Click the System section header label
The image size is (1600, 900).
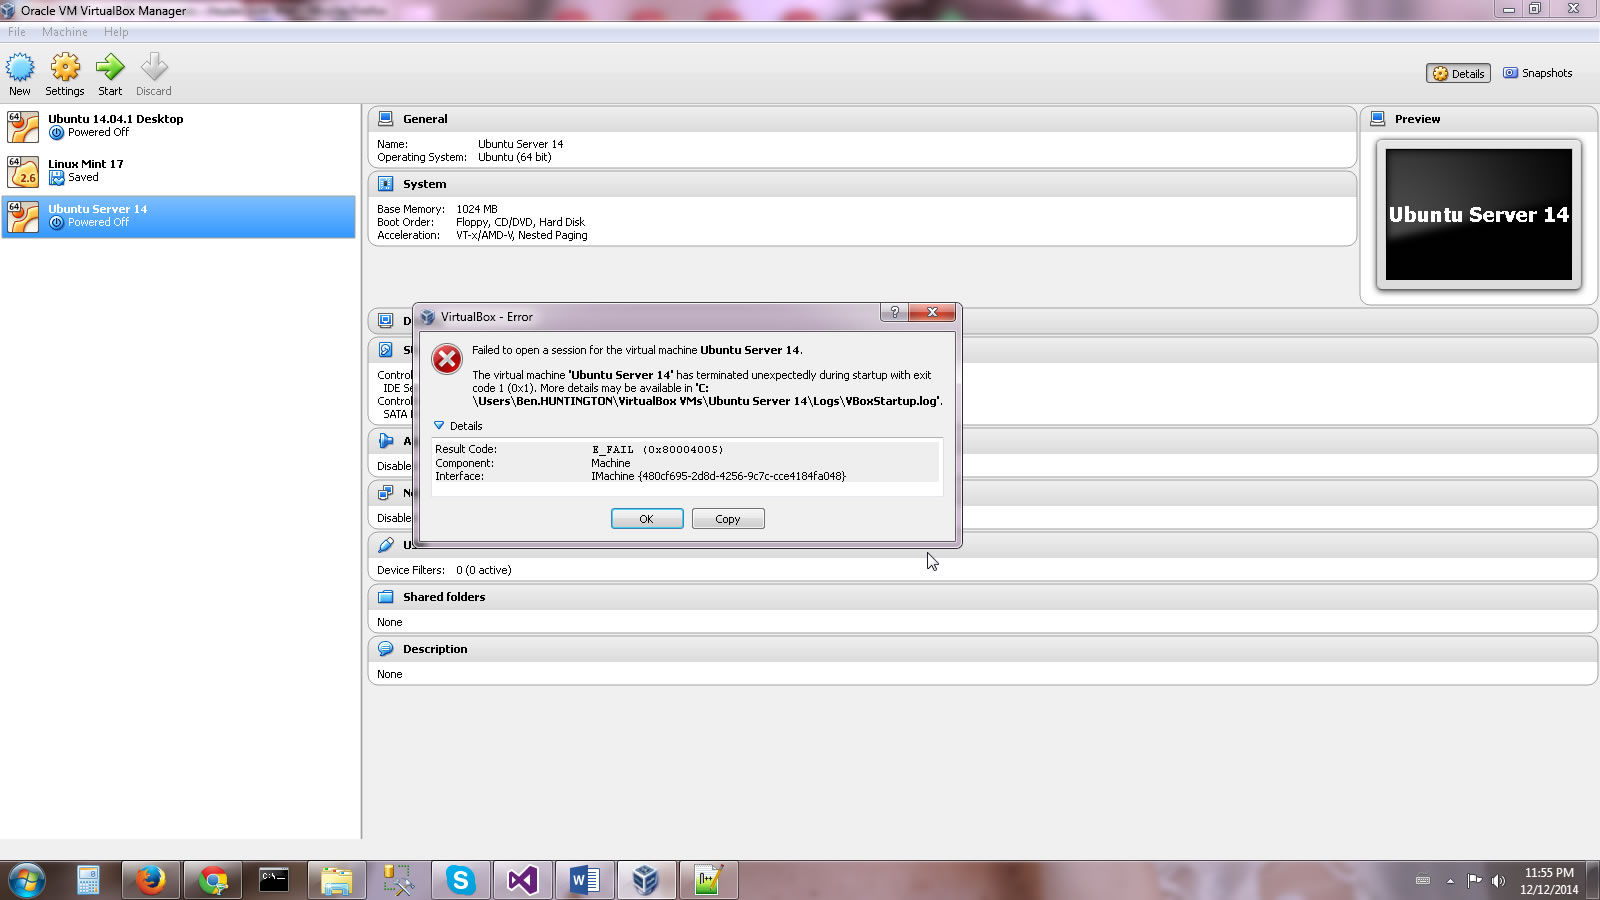pyautogui.click(x=425, y=184)
